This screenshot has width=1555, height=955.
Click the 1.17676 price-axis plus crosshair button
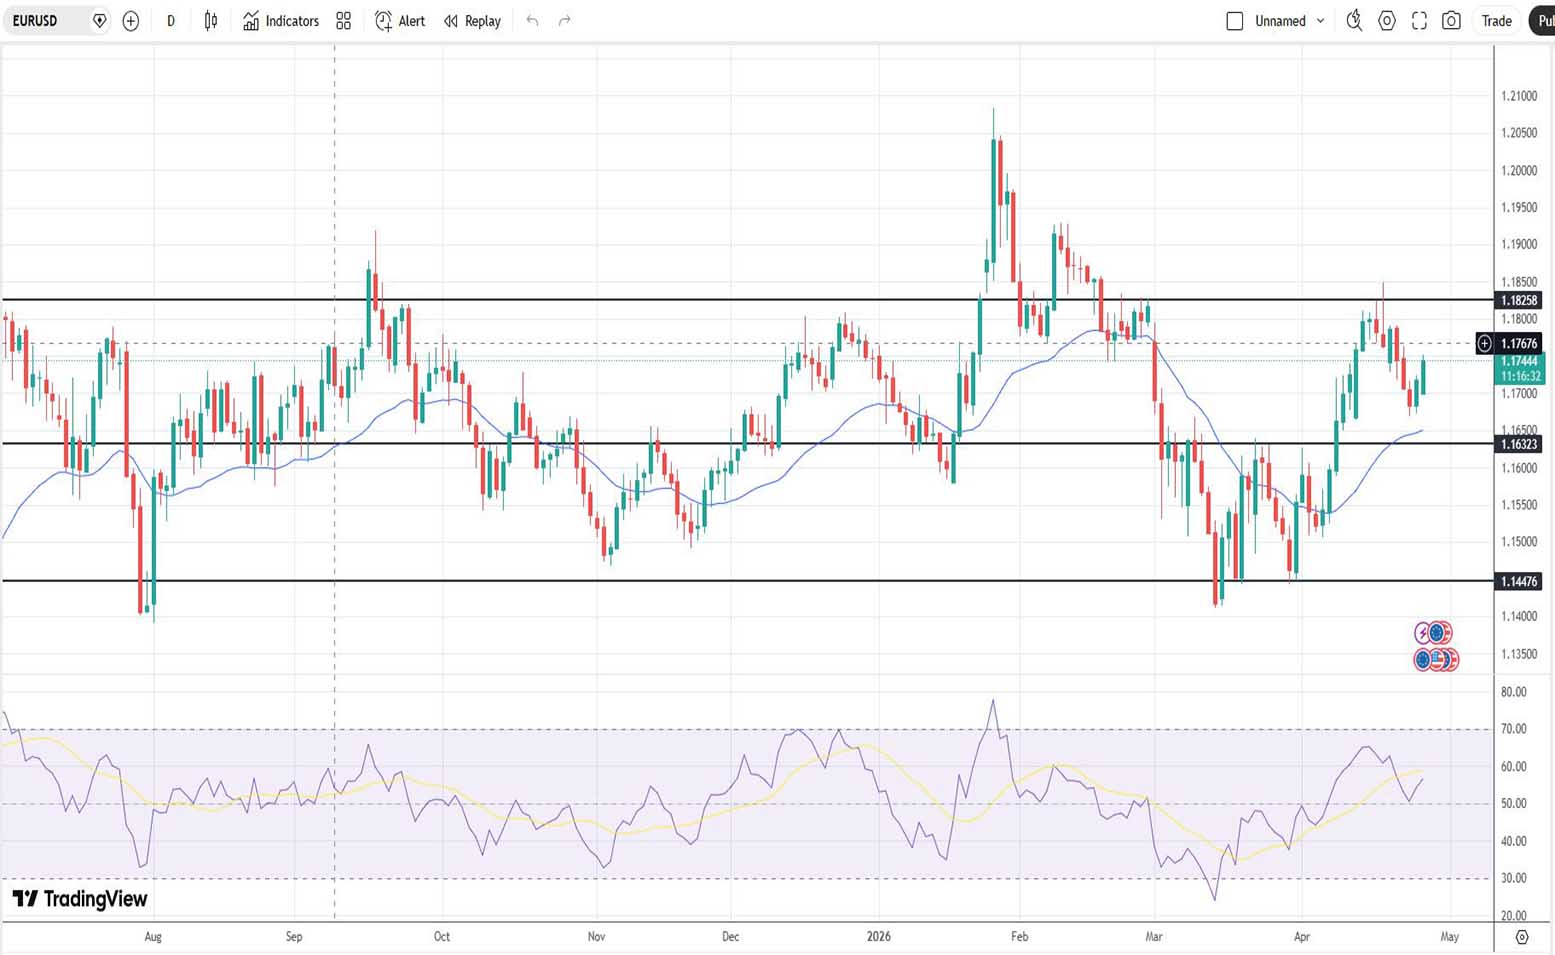coord(1485,344)
